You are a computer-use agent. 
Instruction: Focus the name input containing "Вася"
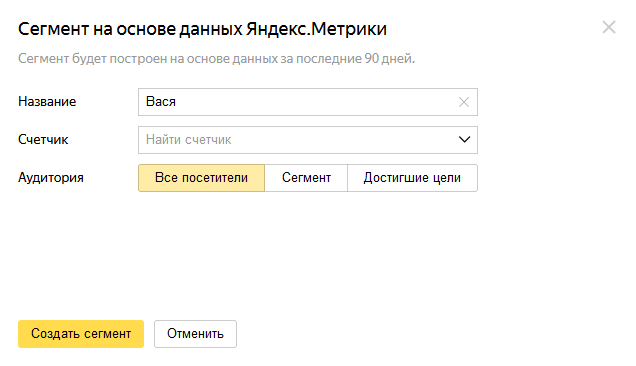308,102
